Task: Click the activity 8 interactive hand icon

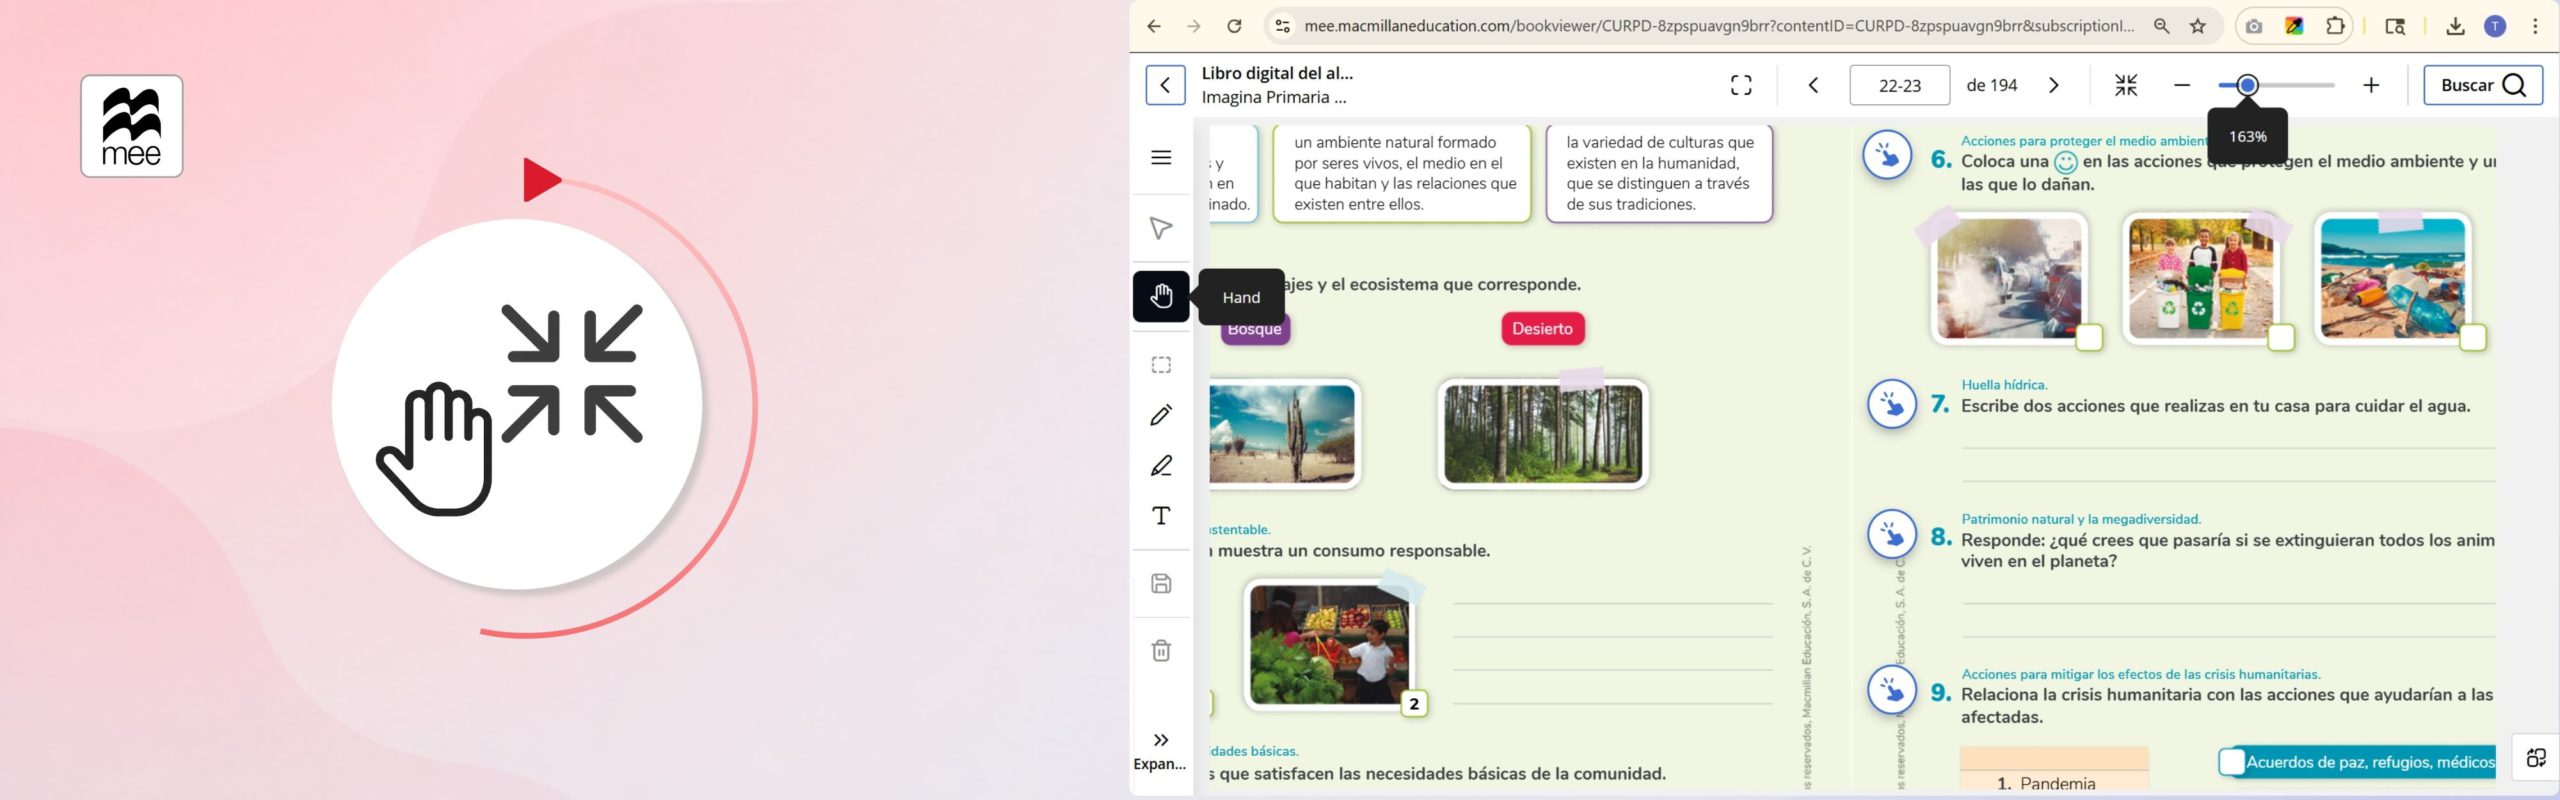Action: [x=1892, y=535]
